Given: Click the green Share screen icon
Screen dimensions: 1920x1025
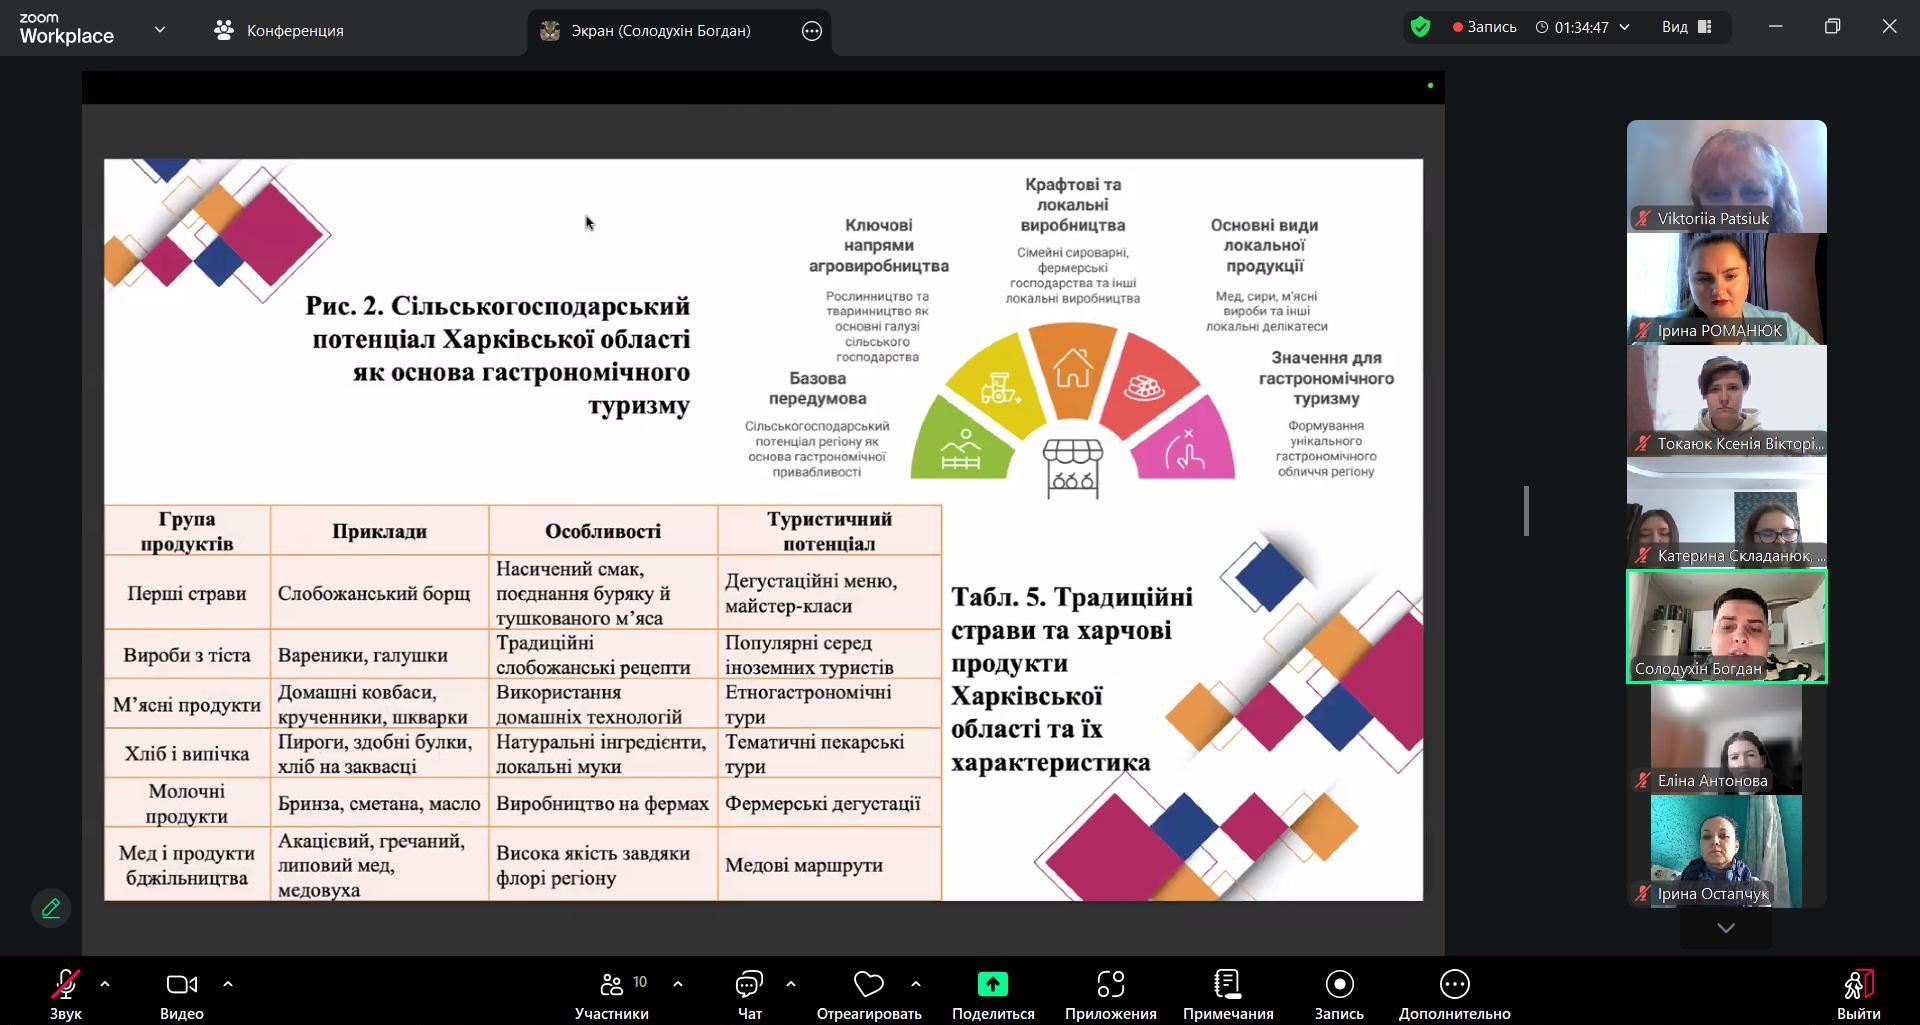Looking at the screenshot, I should pyautogui.click(x=992, y=985).
